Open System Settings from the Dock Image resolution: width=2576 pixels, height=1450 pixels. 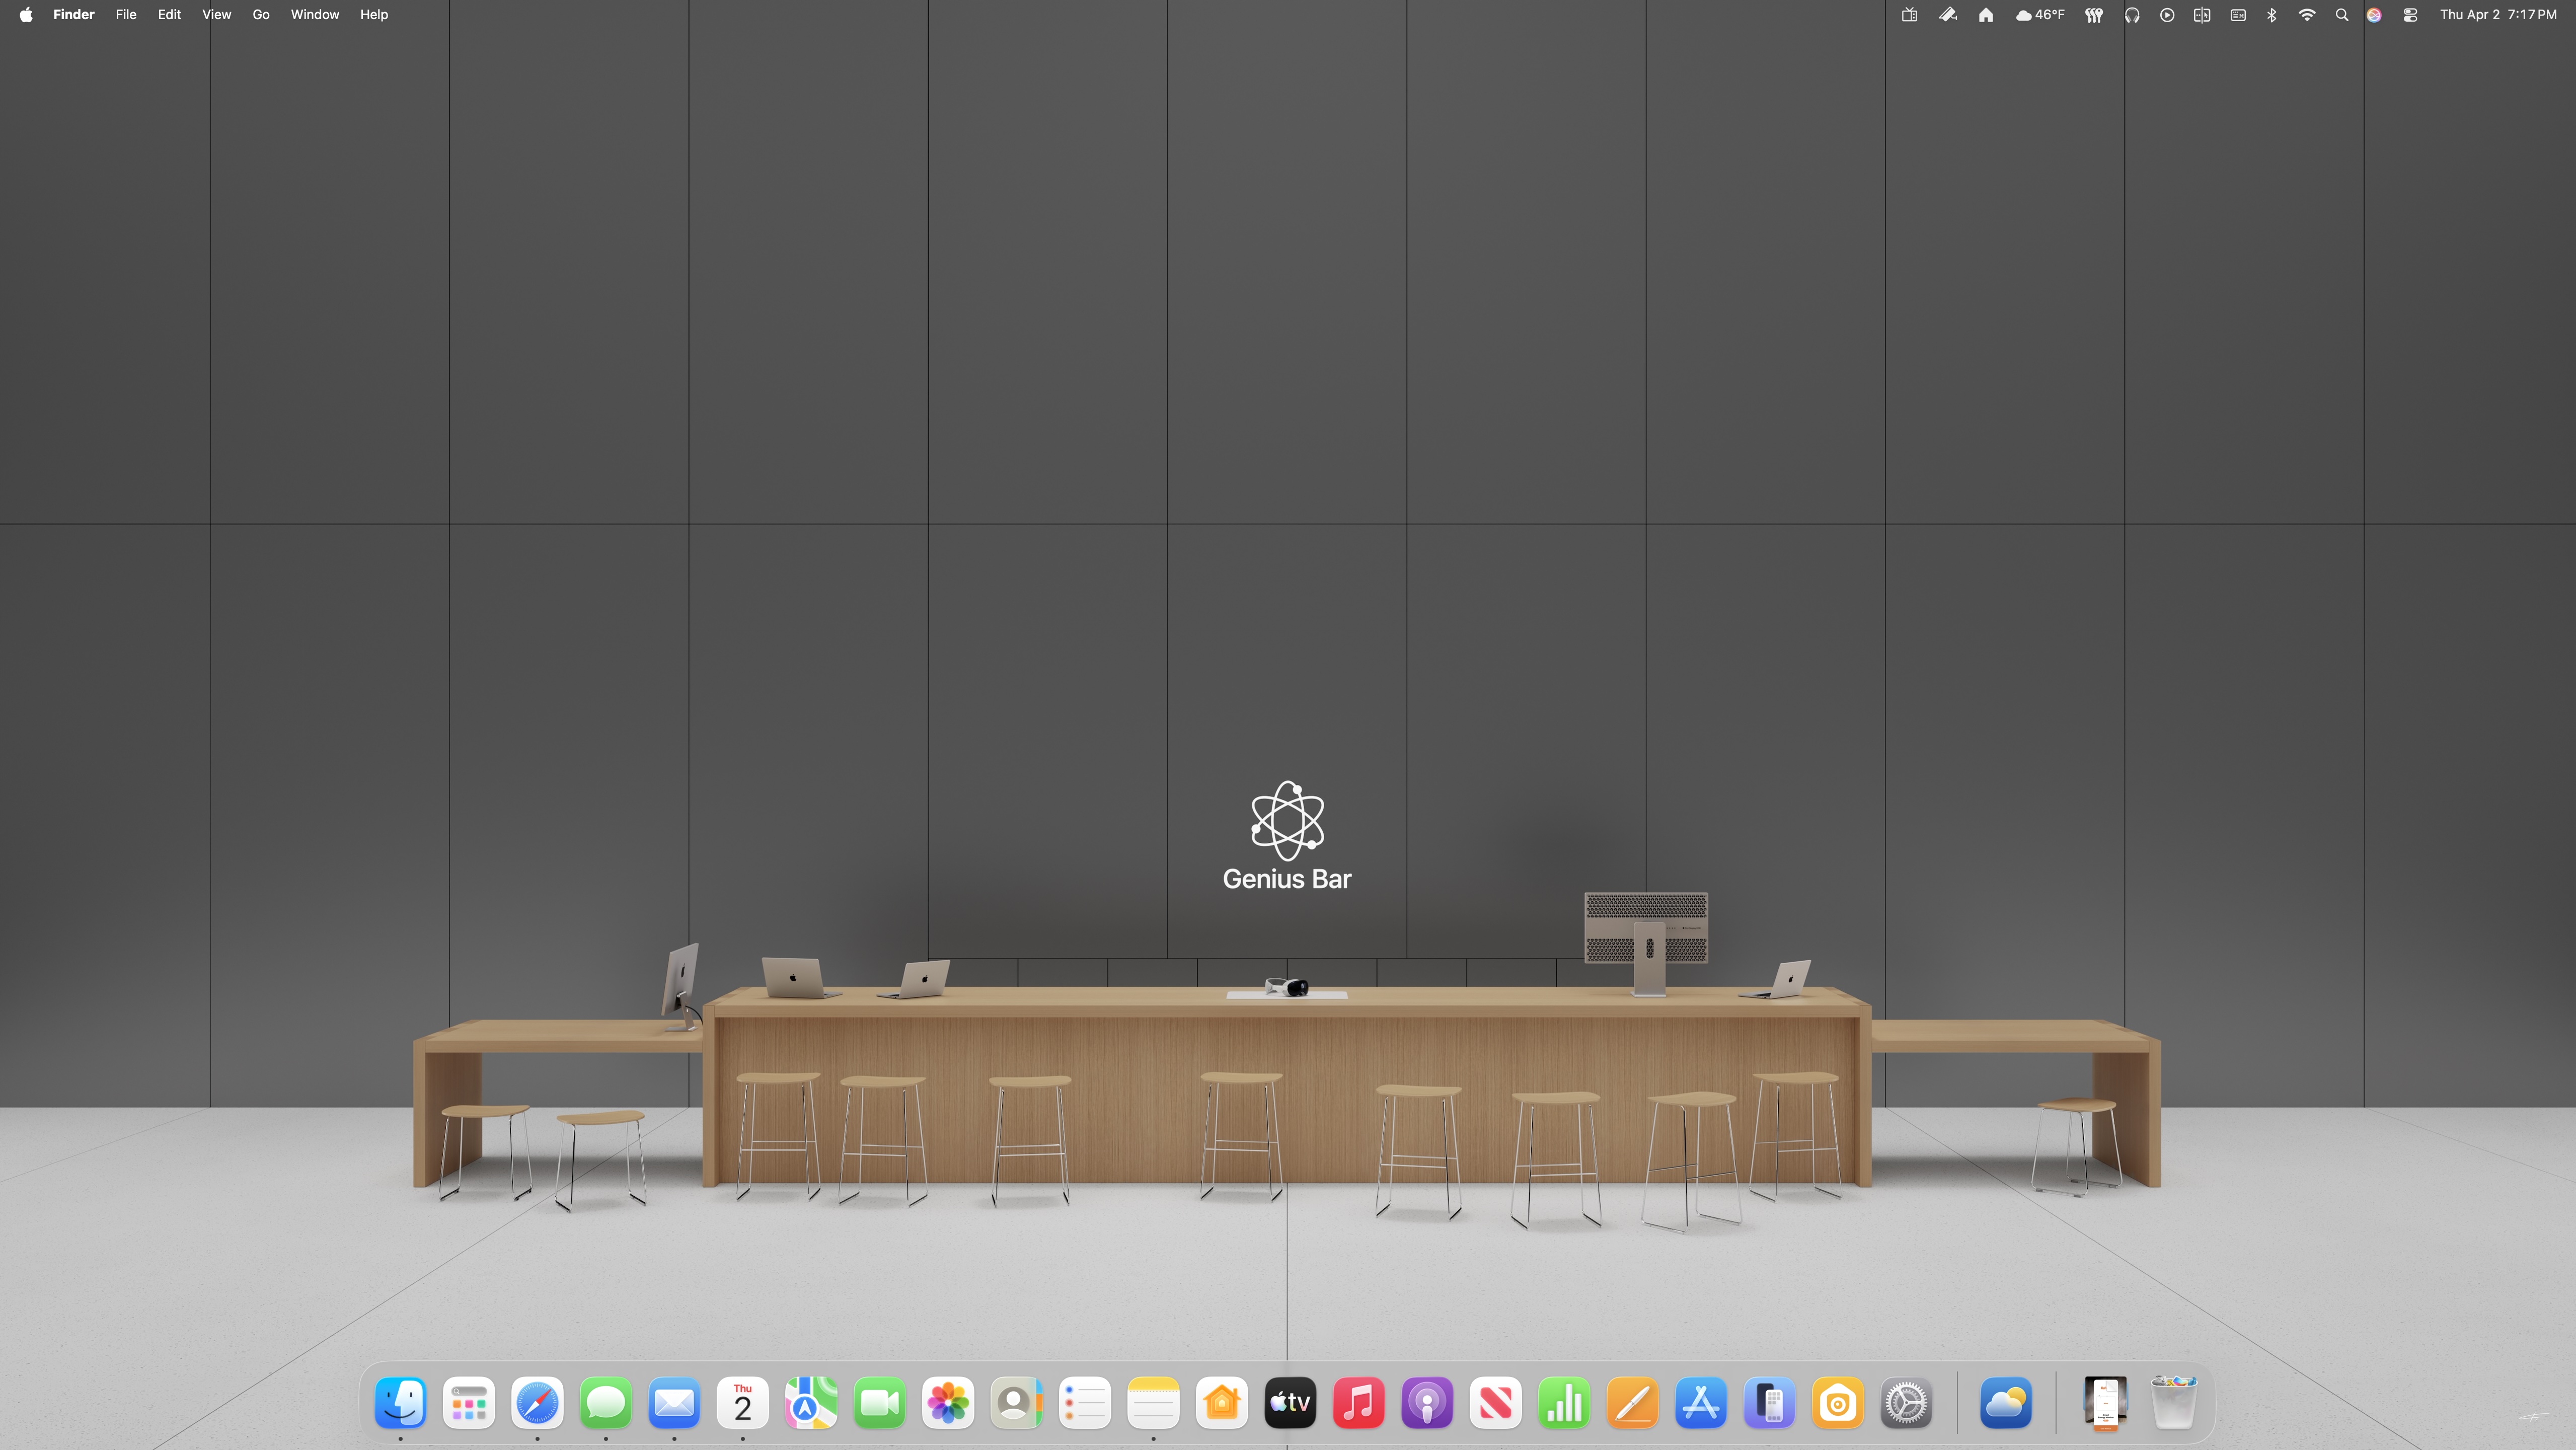click(1906, 1403)
